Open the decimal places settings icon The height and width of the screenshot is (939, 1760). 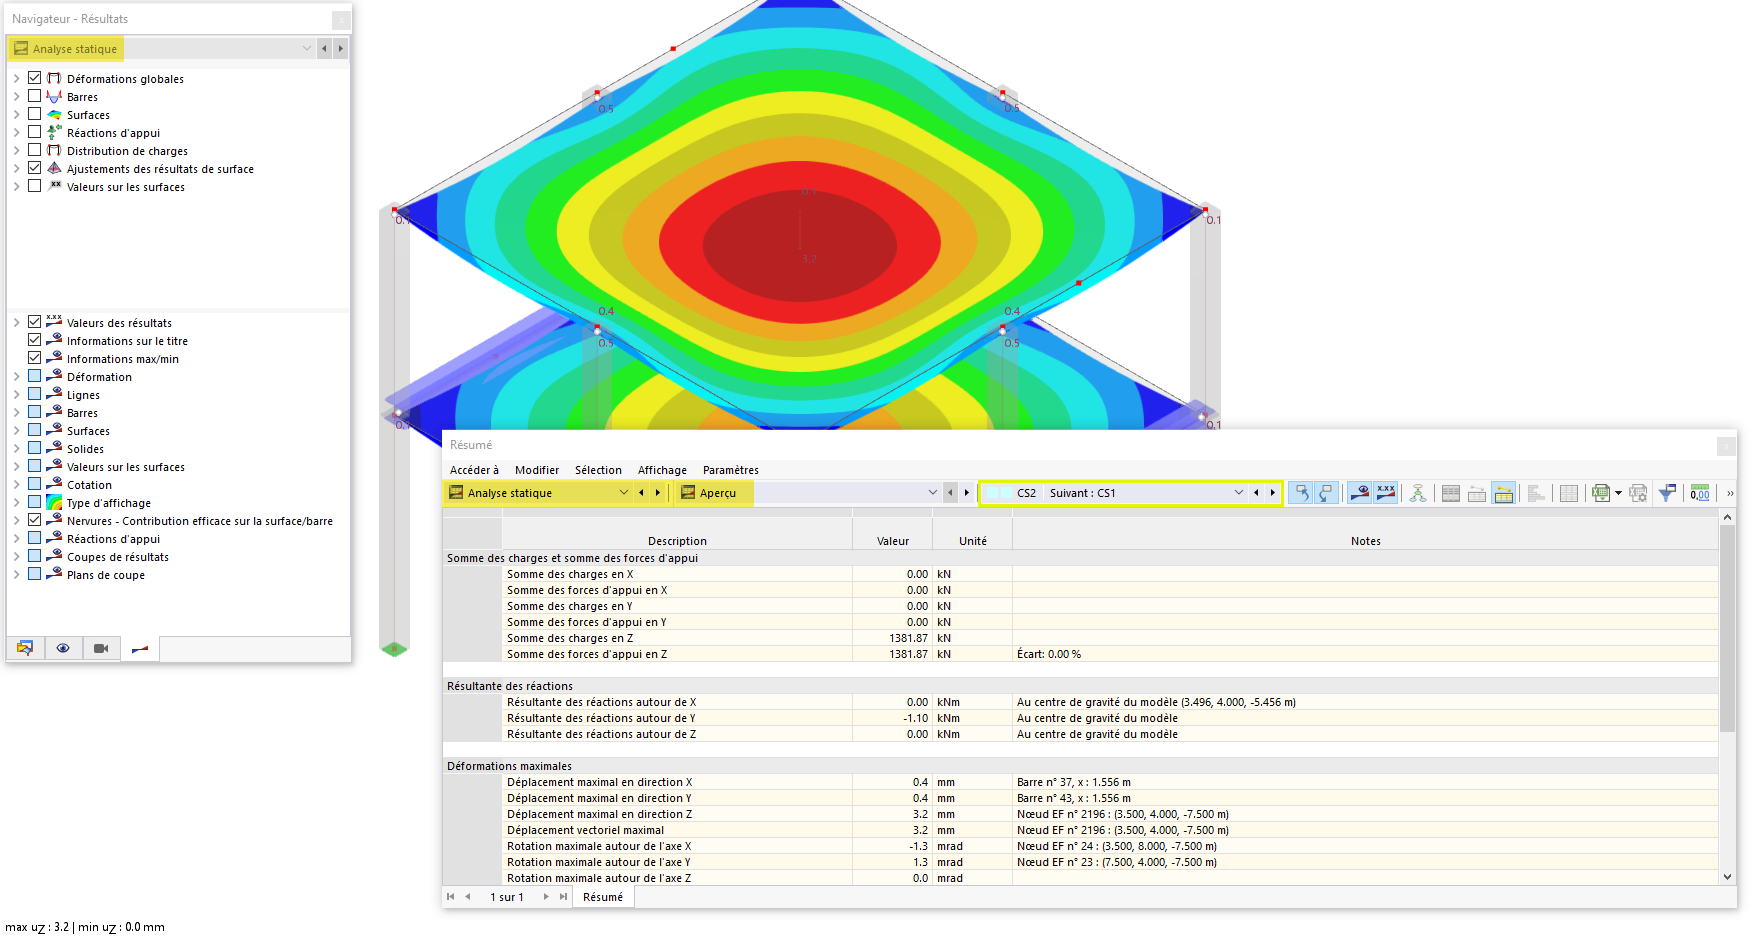(1700, 493)
